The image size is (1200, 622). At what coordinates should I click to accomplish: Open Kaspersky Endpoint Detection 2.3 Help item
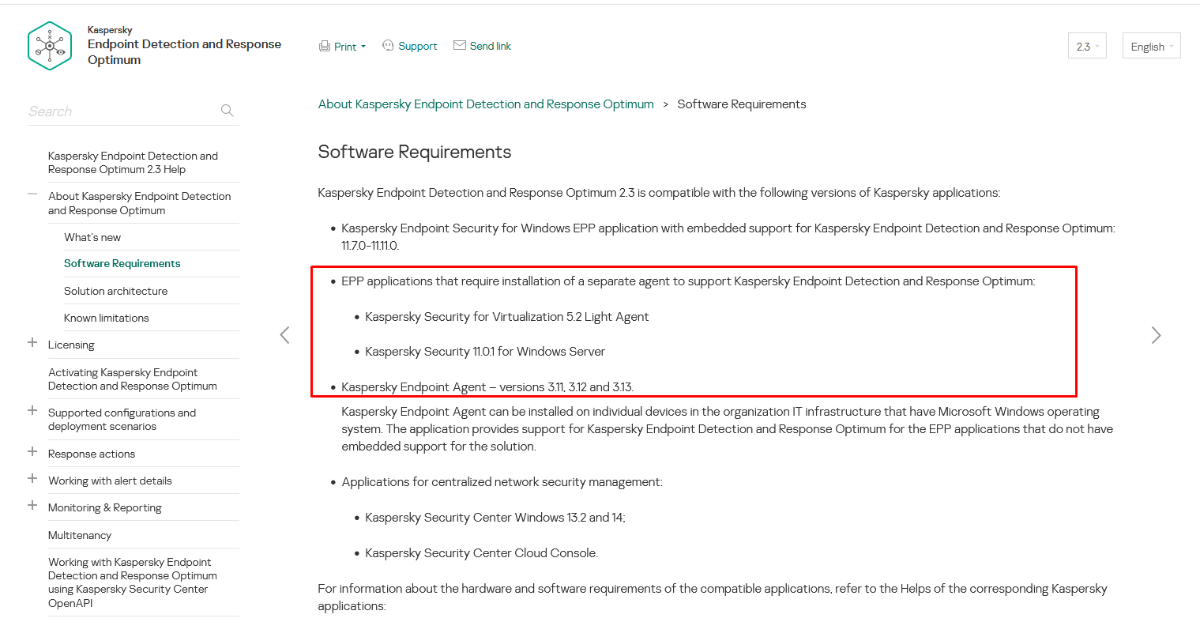(x=133, y=163)
